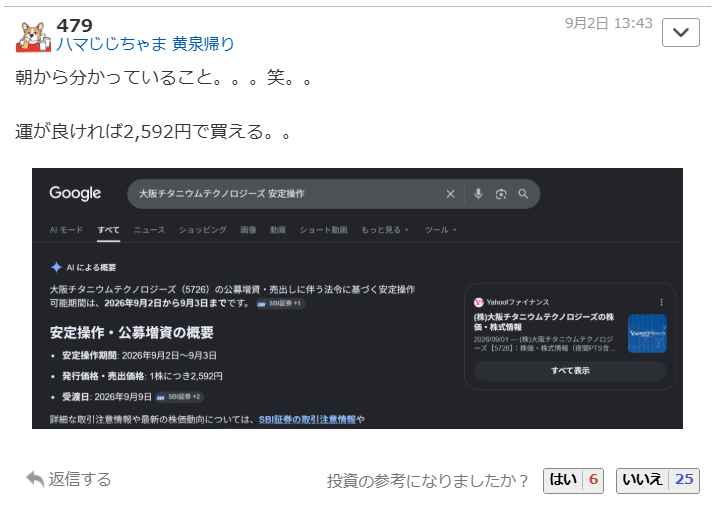Click text 朝から分かっていること
This screenshot has width=728, height=517.
pyautogui.click(x=114, y=77)
